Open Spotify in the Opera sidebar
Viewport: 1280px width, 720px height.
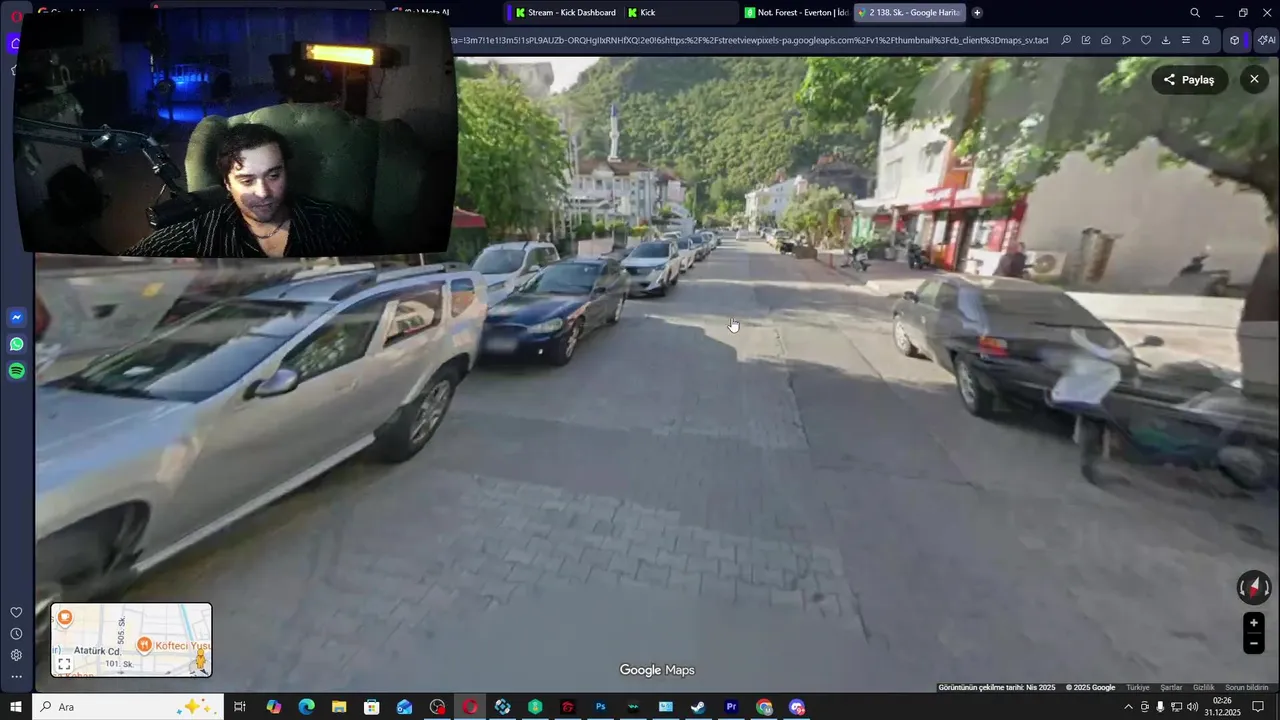click(x=16, y=371)
